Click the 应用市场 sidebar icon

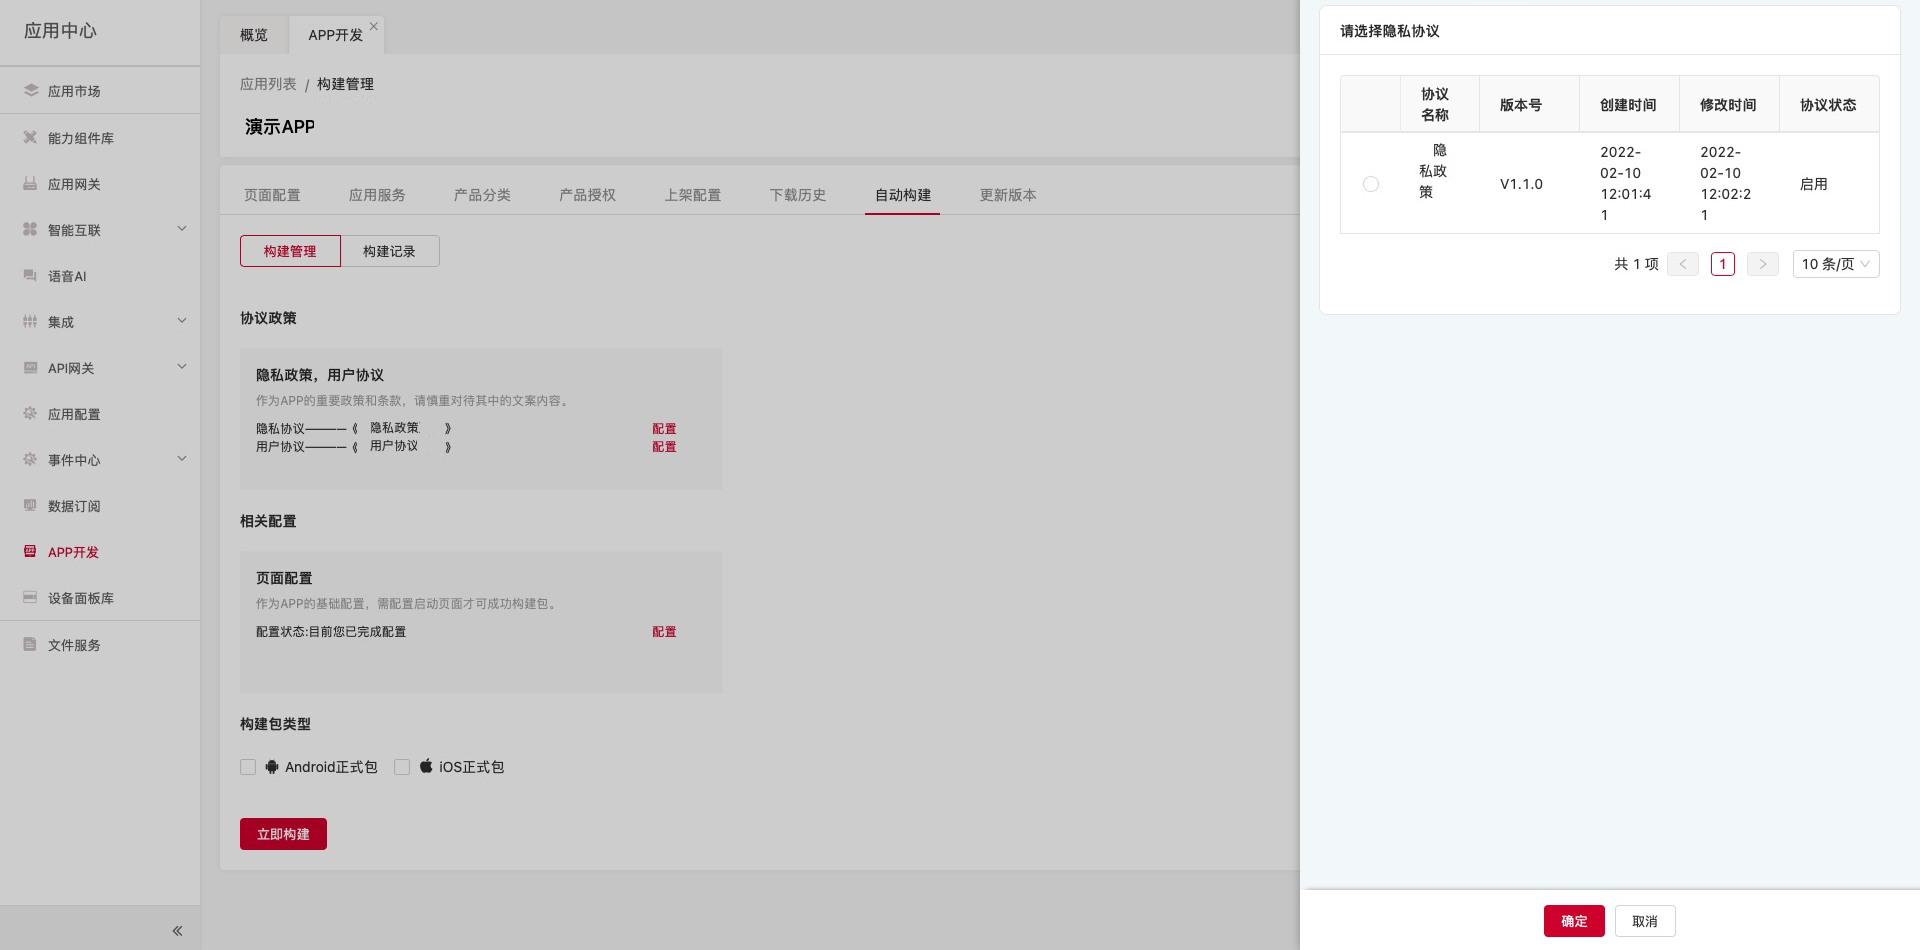(30, 90)
